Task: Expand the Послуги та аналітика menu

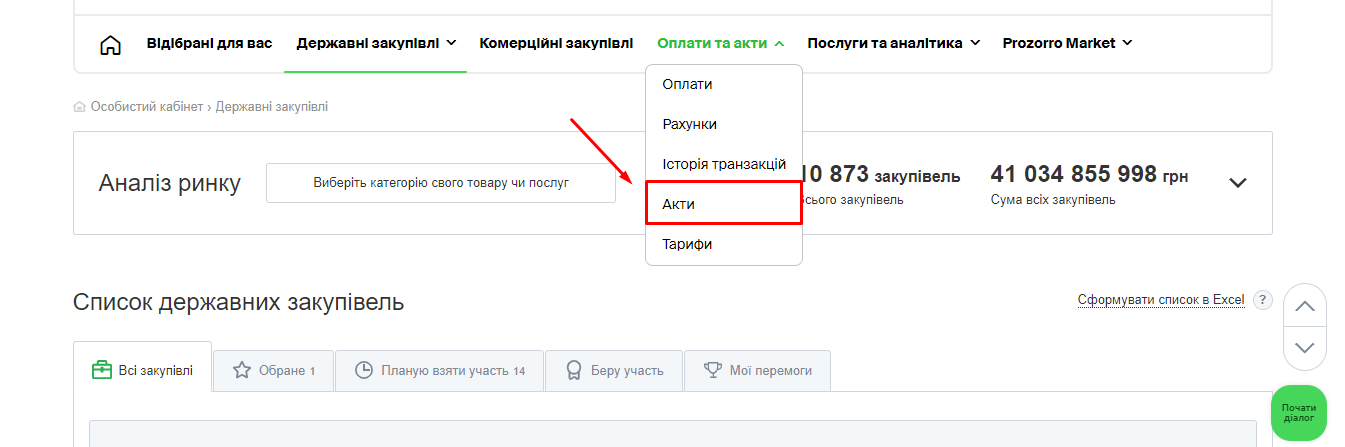Action: point(893,43)
